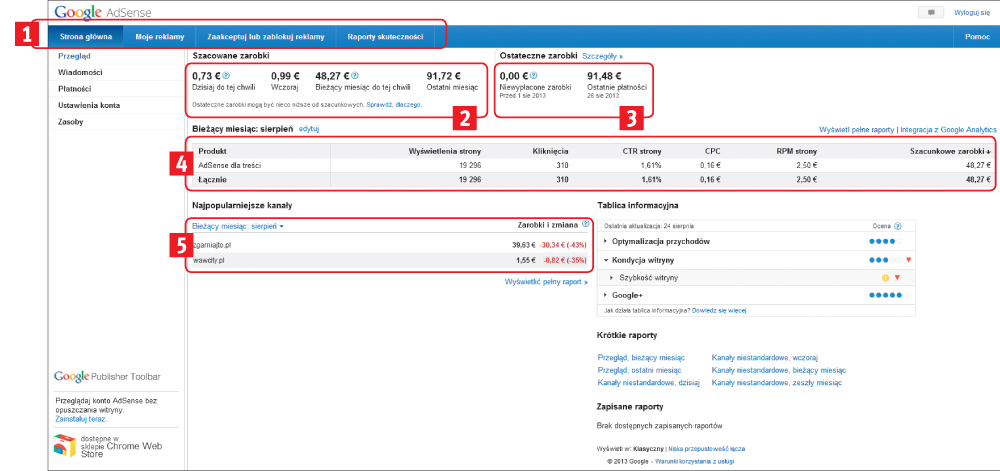Click help icon beside Zarobki i zmiana
The image size is (1000, 471).
point(585,225)
